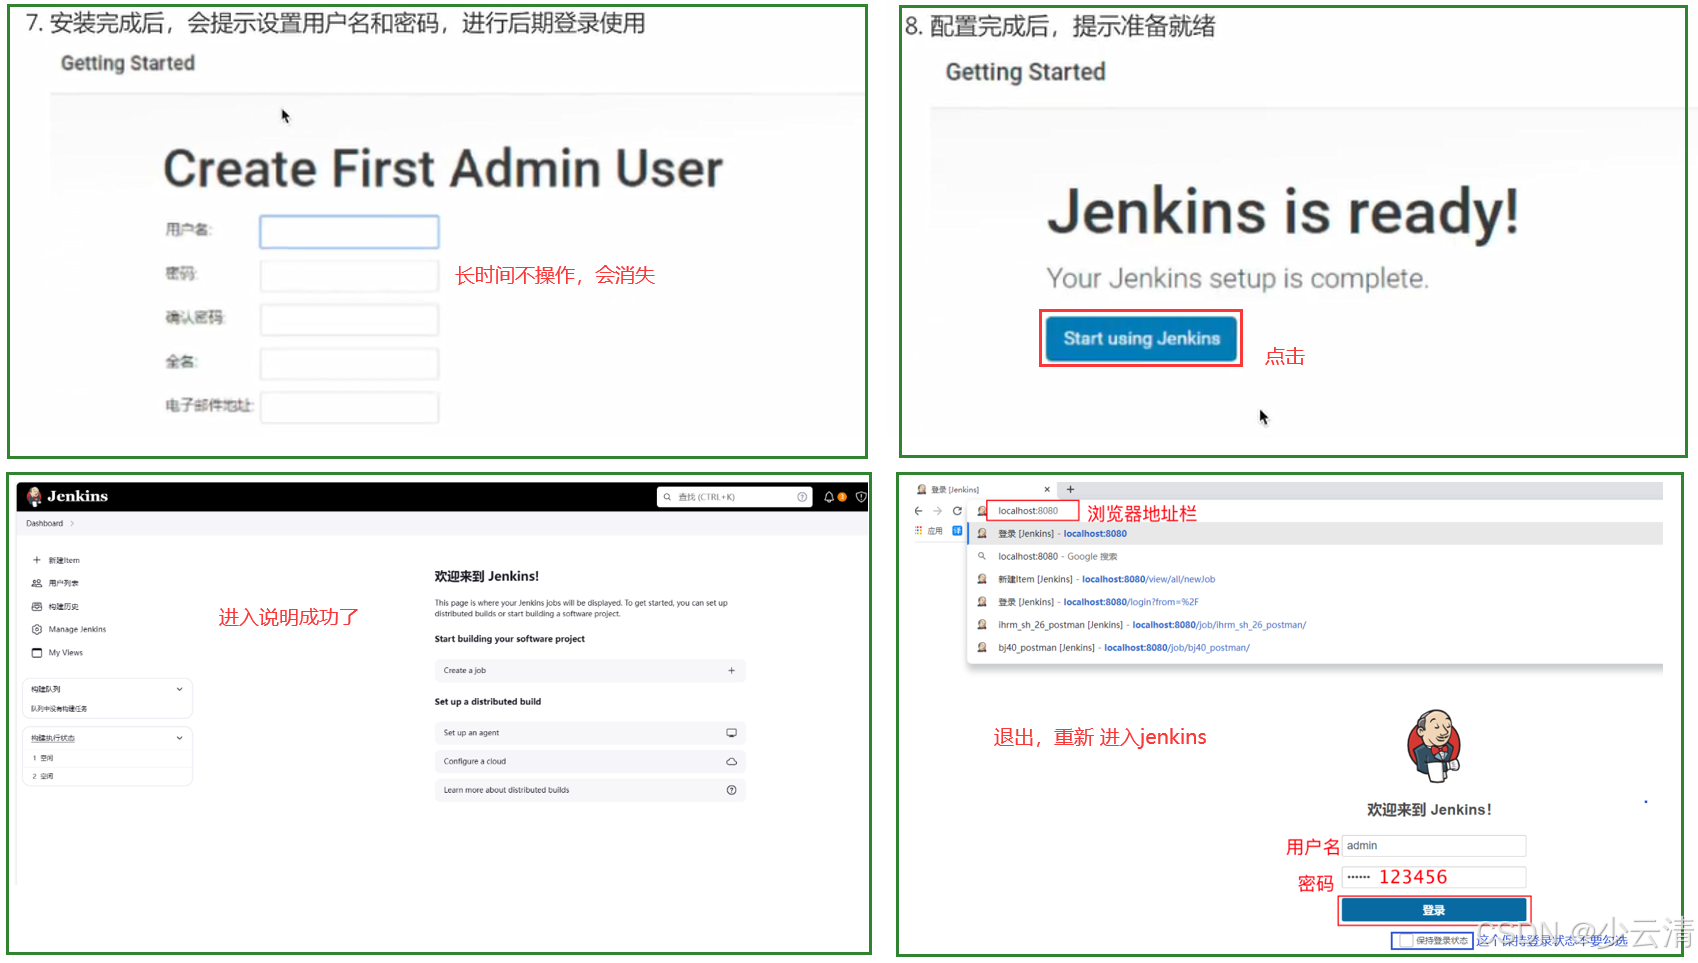The height and width of the screenshot is (963, 1698).
Task: Select the 新建Item view/all/newJob suggestion
Action: [x=1315, y=579]
